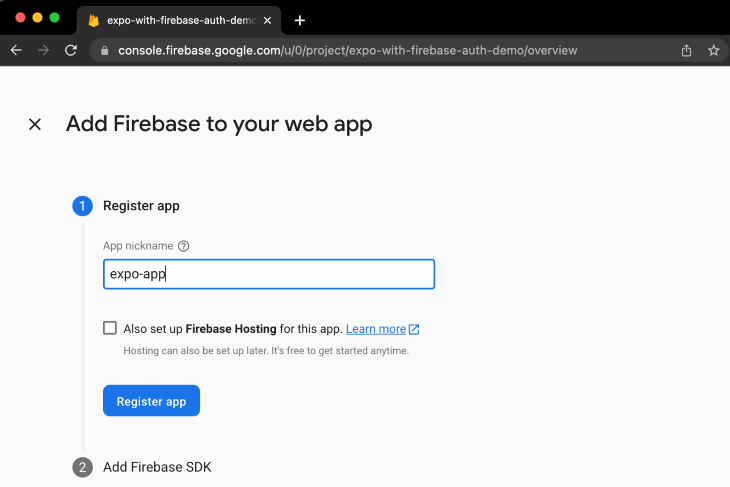The height and width of the screenshot is (487, 730).
Task: Enable Firebase Hosting checkbox
Action: 110,328
